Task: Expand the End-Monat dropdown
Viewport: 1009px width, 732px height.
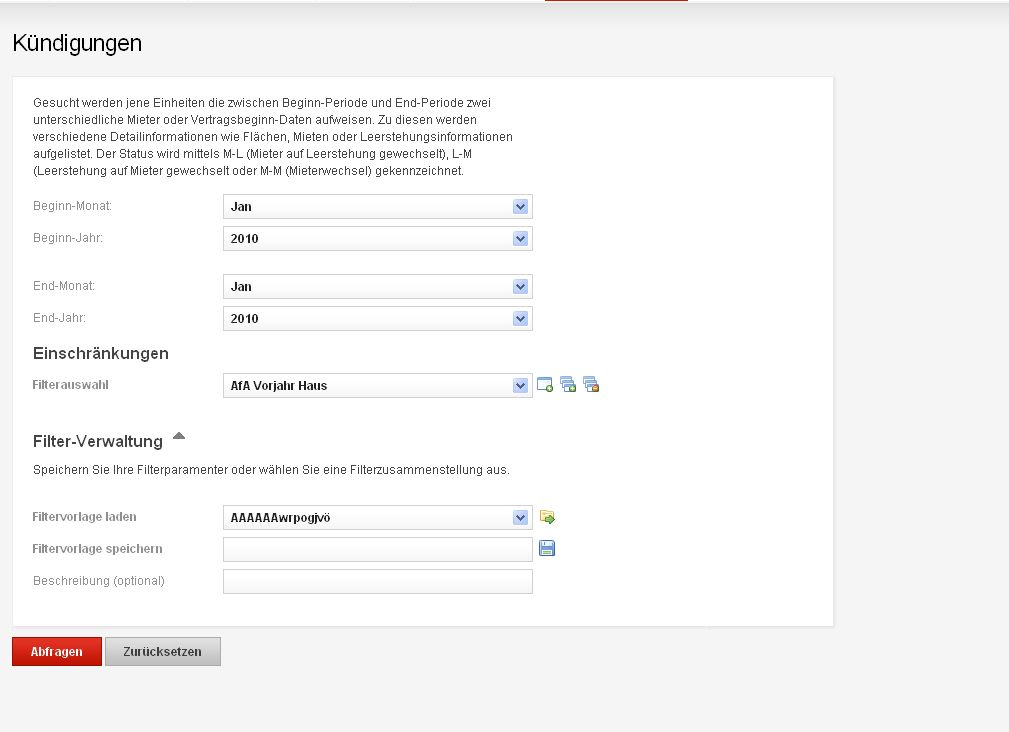Action: pyautogui.click(x=377, y=286)
